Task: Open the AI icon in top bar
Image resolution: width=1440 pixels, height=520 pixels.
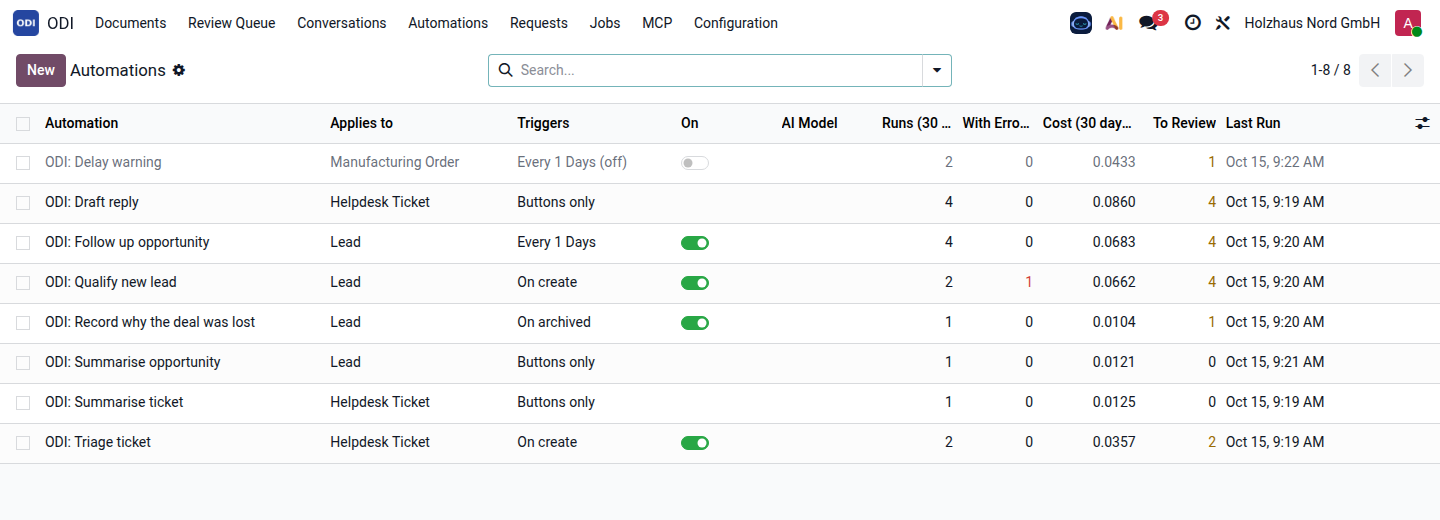Action: 1114,23
